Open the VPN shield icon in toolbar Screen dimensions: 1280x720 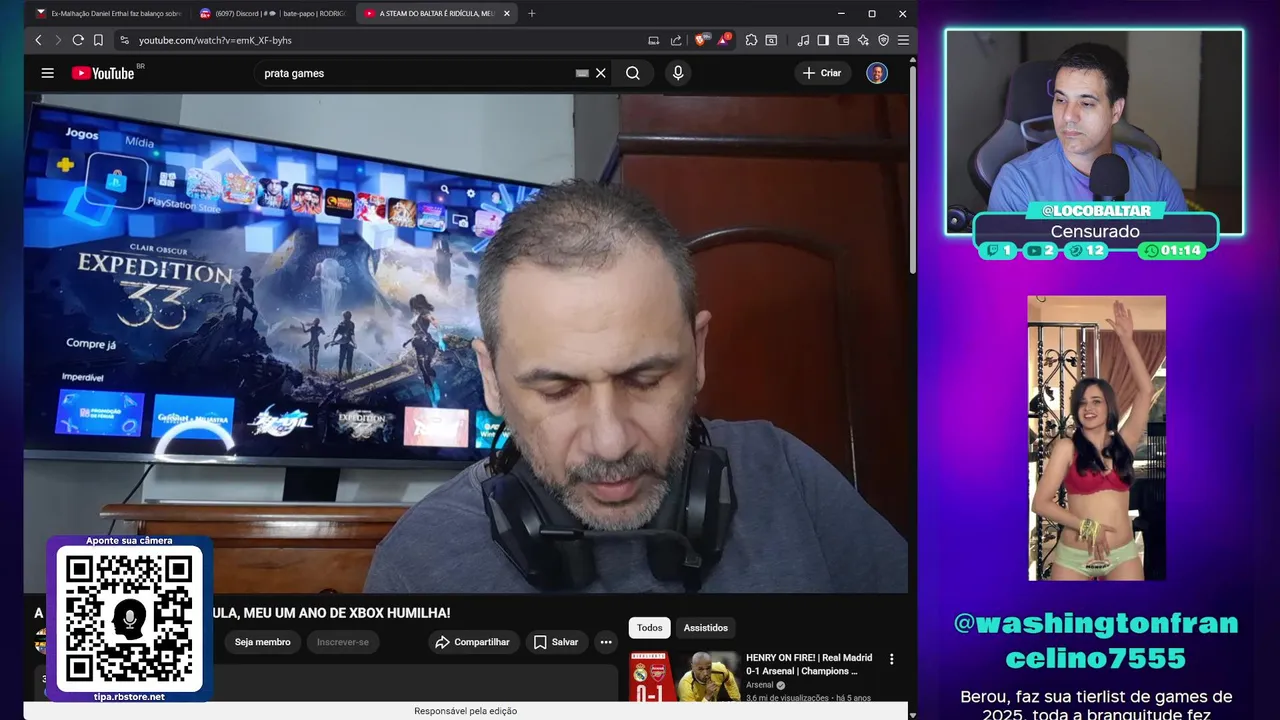click(x=883, y=40)
